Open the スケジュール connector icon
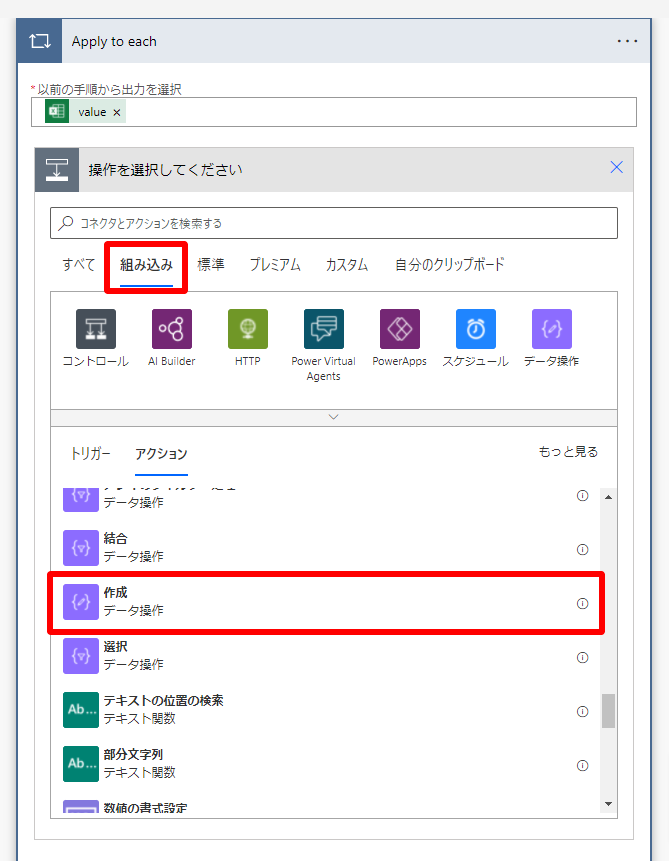 (x=476, y=329)
